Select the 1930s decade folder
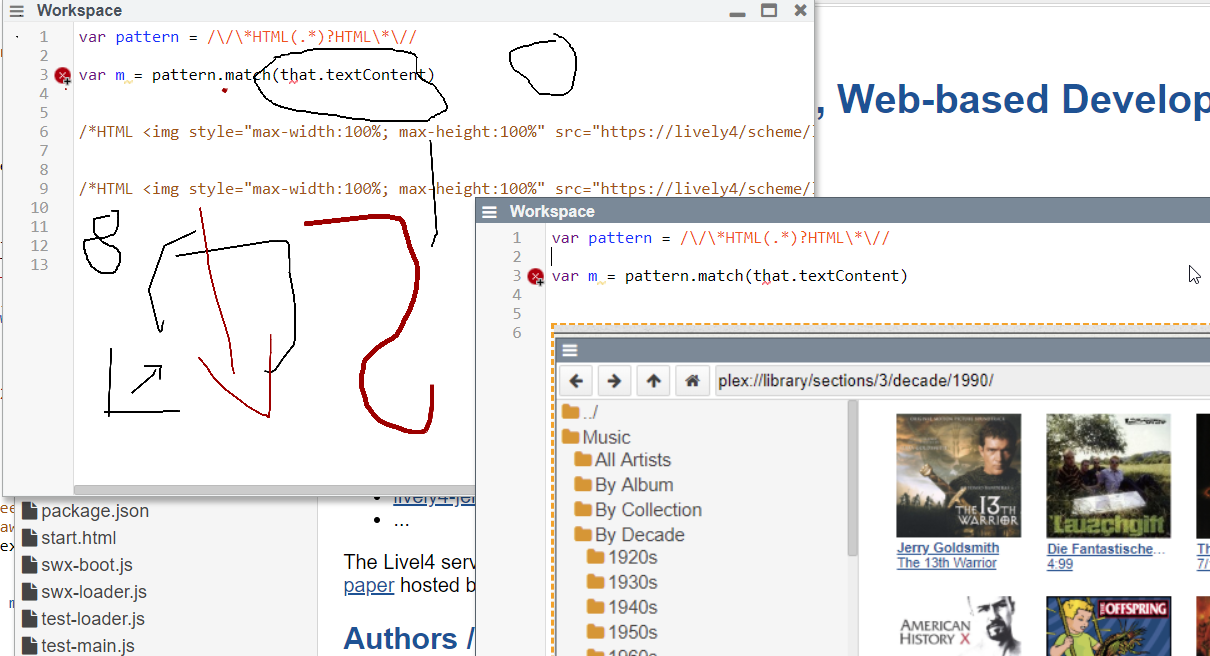This screenshot has height=656, width=1210. (x=632, y=582)
